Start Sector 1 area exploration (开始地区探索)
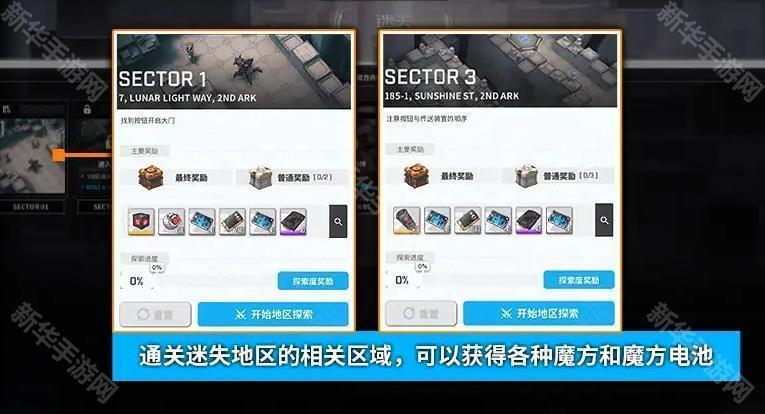765x414 pixels. (273, 315)
